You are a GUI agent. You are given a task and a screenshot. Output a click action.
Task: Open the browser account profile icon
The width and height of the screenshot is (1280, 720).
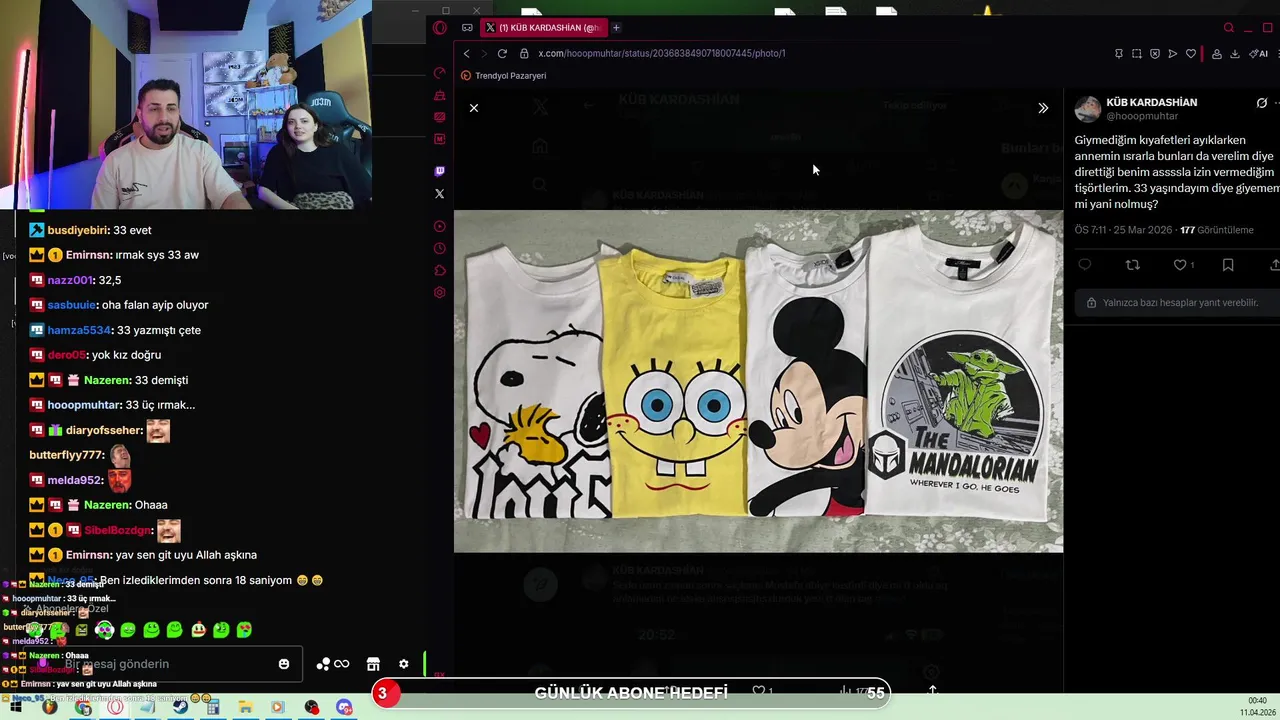(1217, 54)
